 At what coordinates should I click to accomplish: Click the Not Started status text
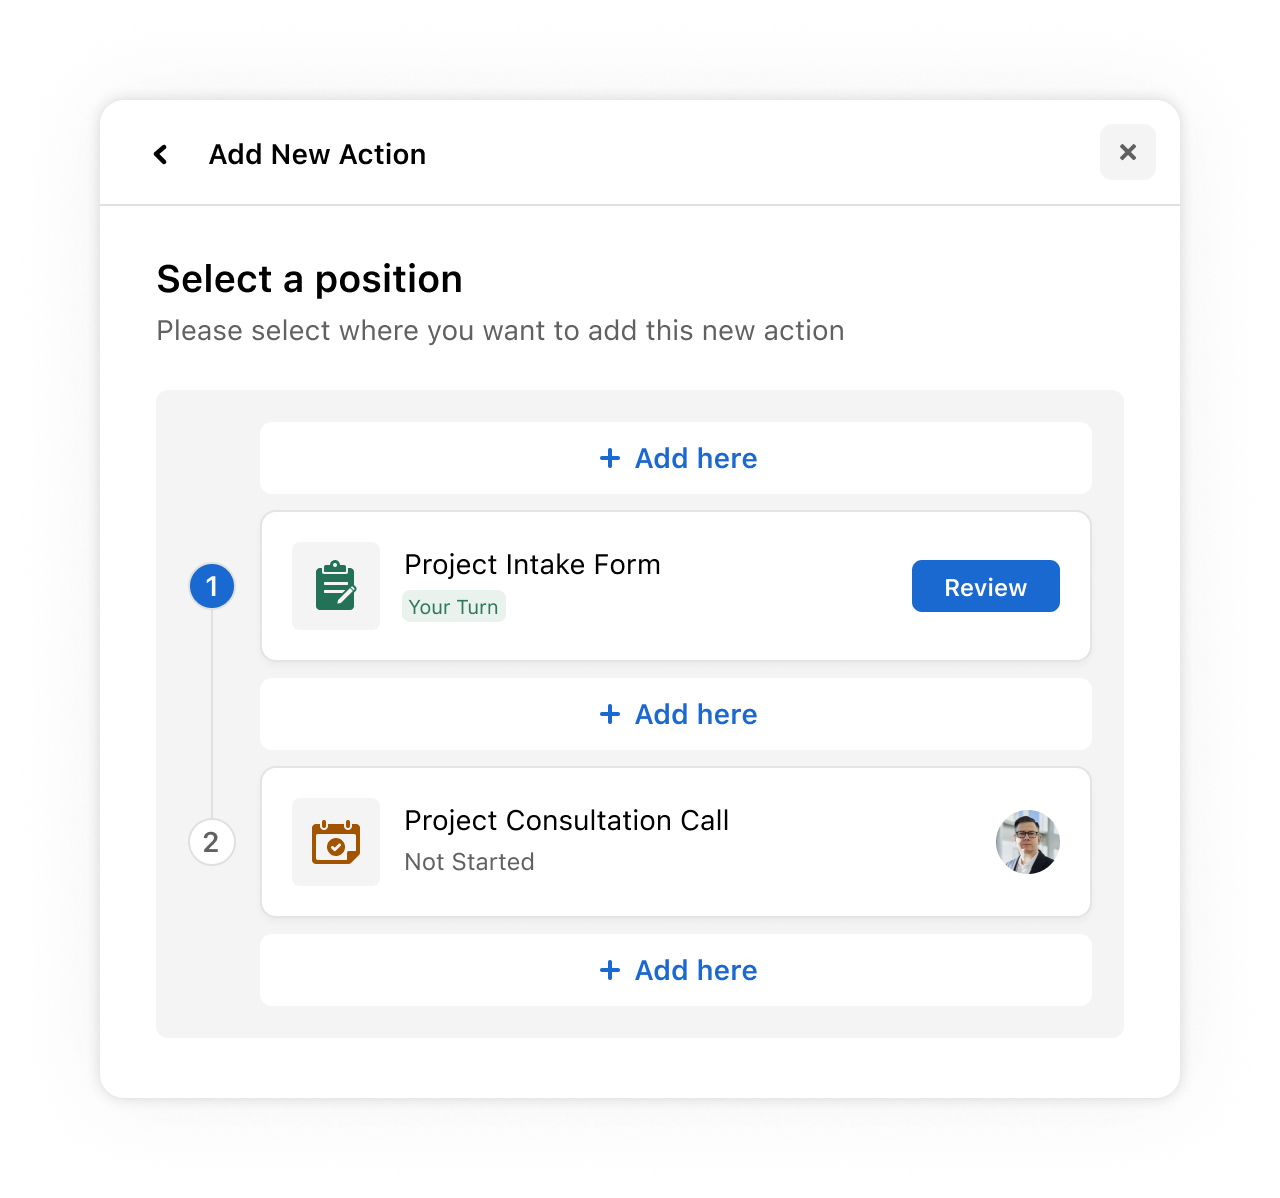[x=469, y=862]
